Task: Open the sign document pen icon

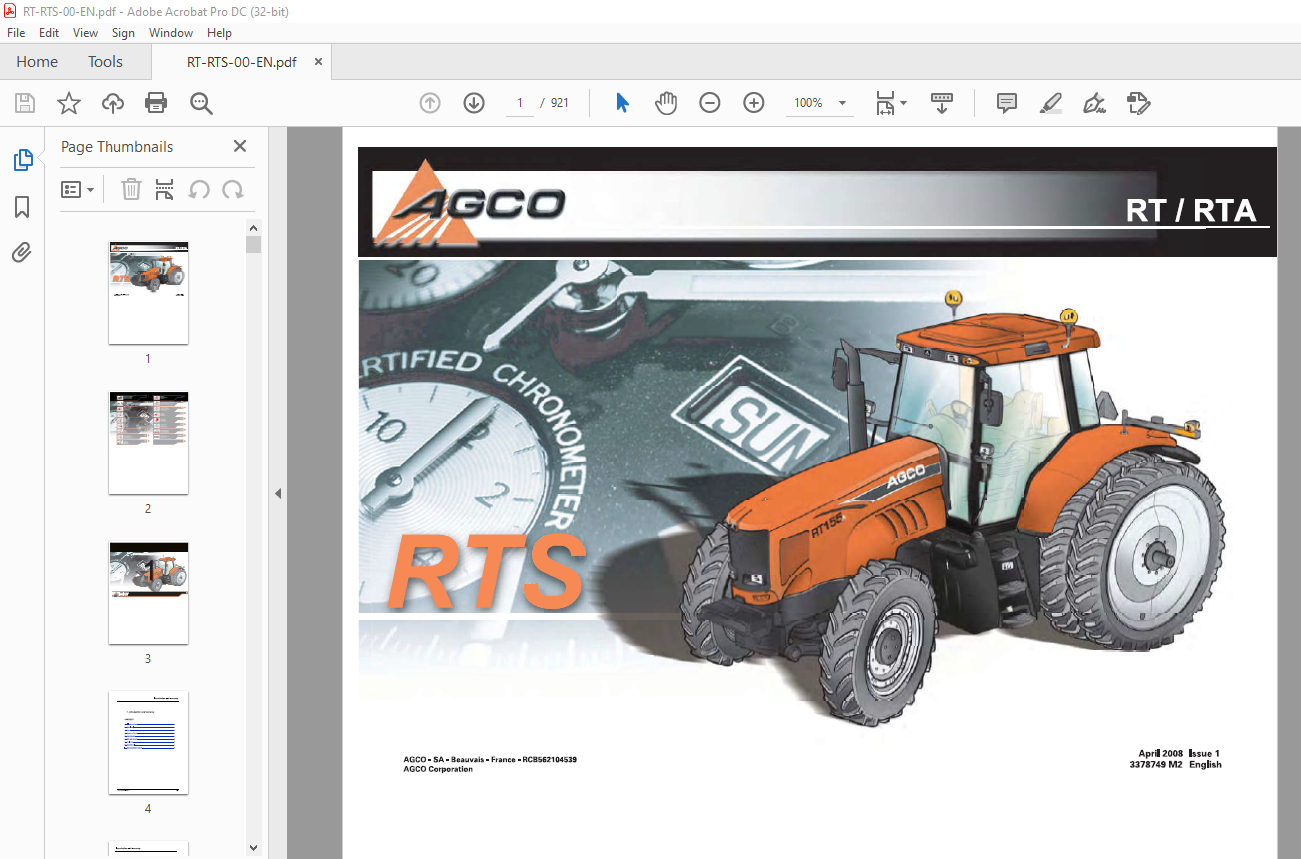Action: tap(1094, 103)
